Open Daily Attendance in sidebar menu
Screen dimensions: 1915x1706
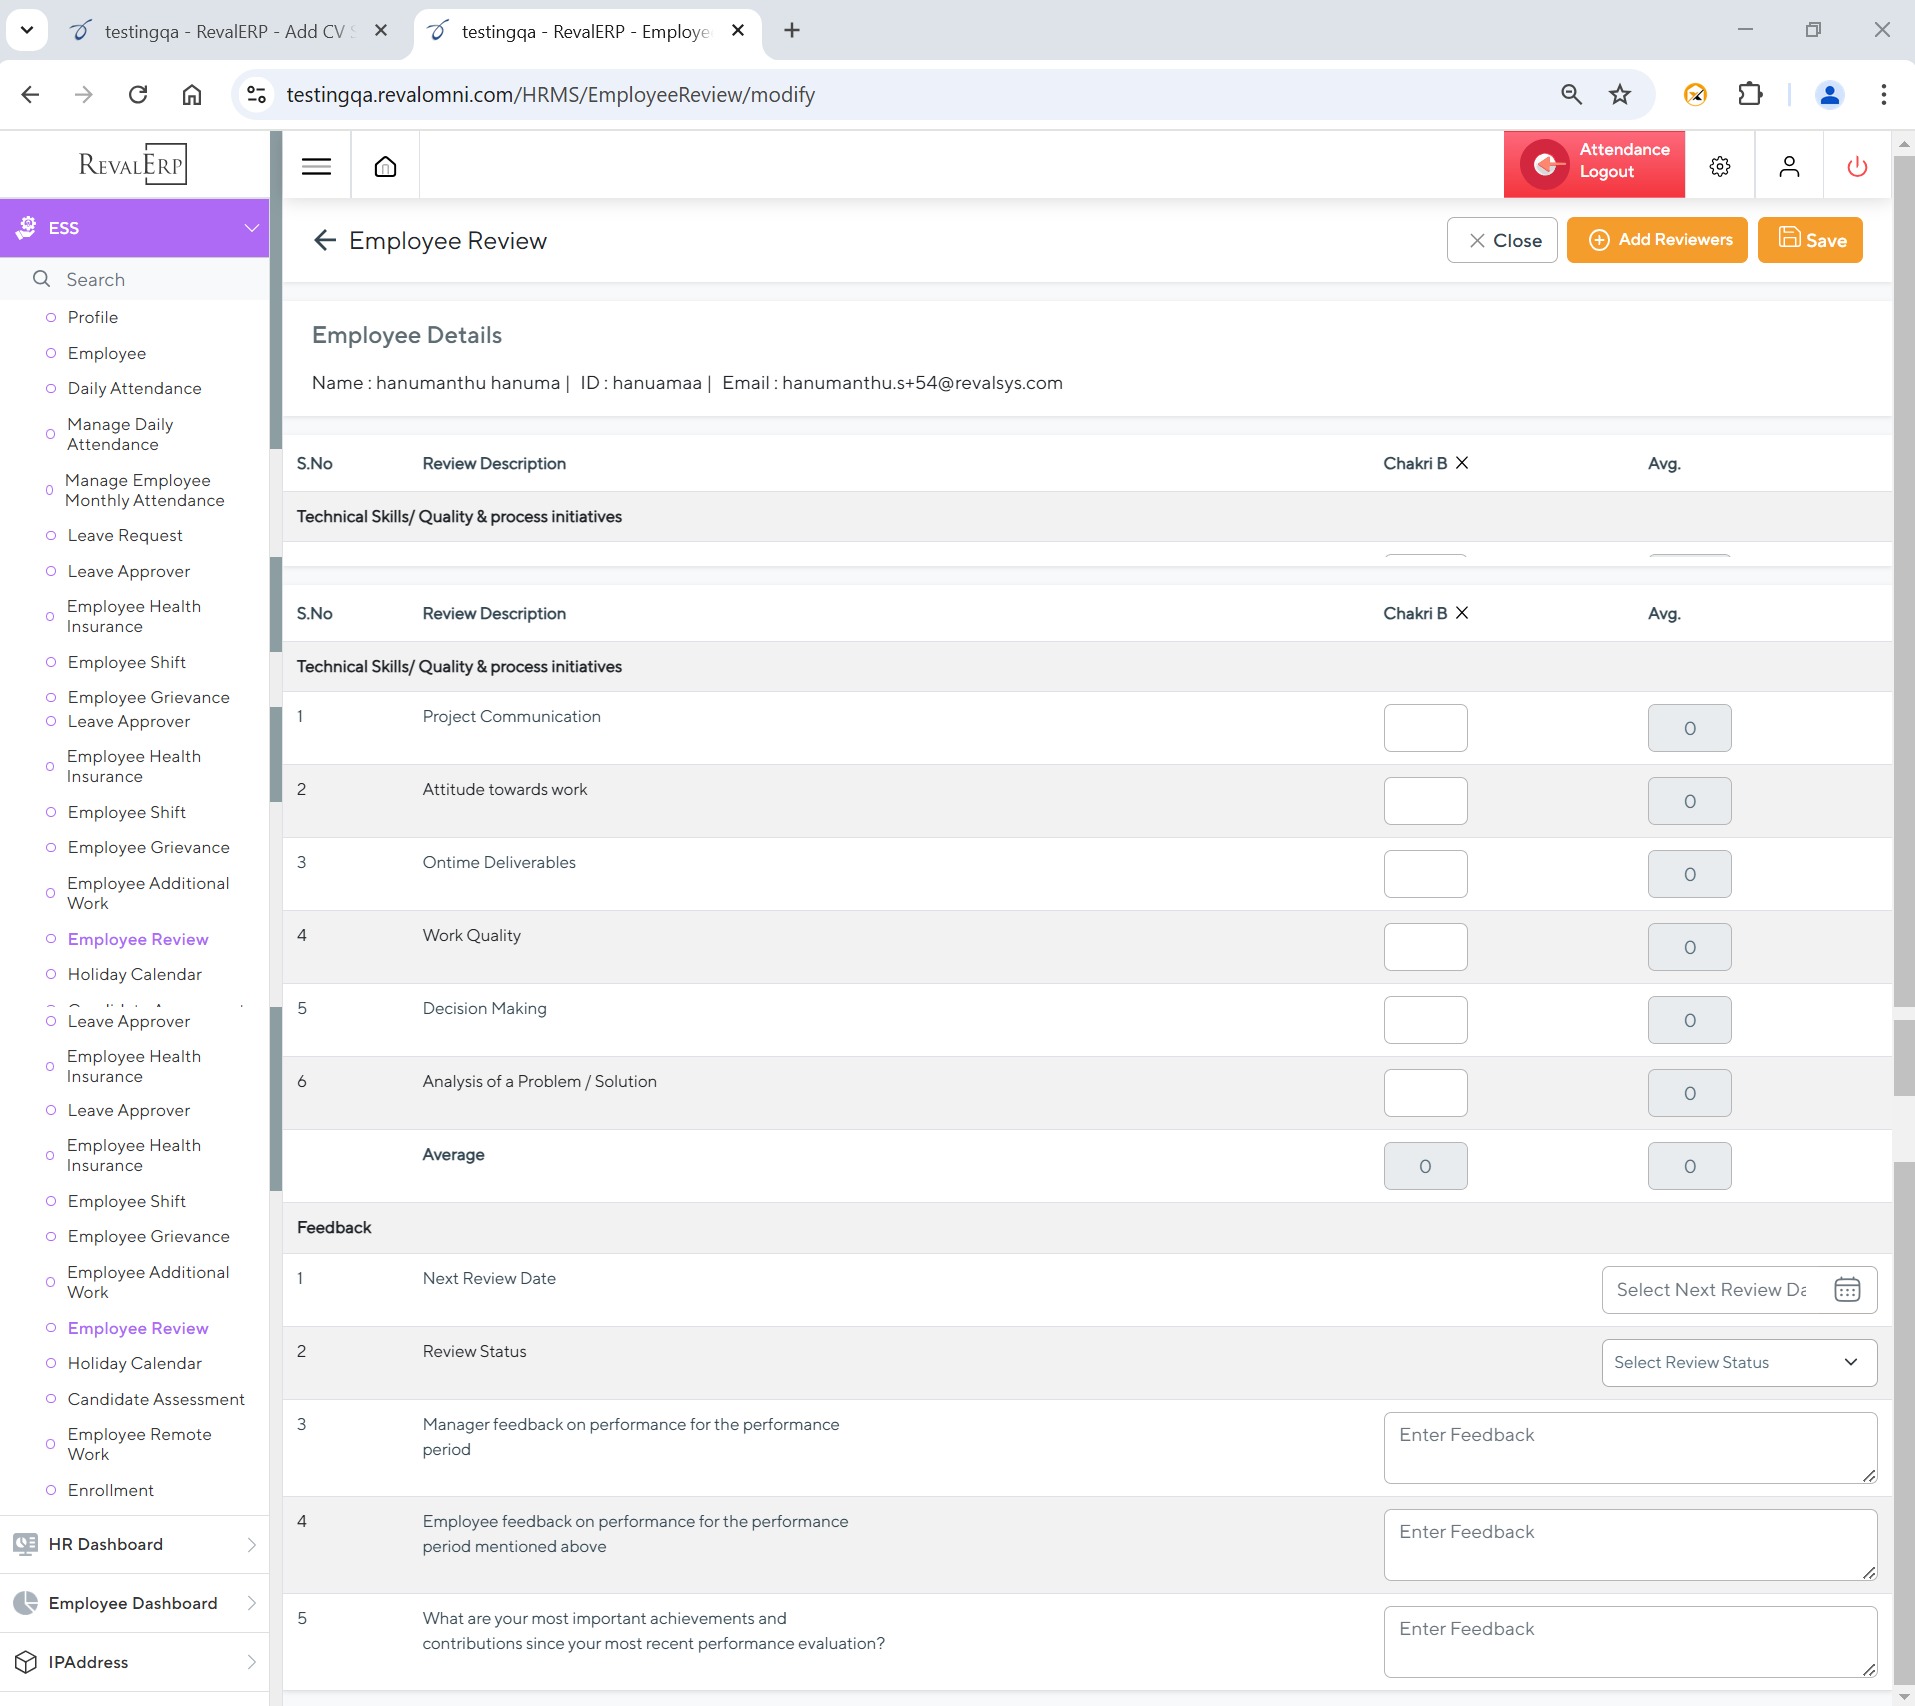(x=135, y=388)
